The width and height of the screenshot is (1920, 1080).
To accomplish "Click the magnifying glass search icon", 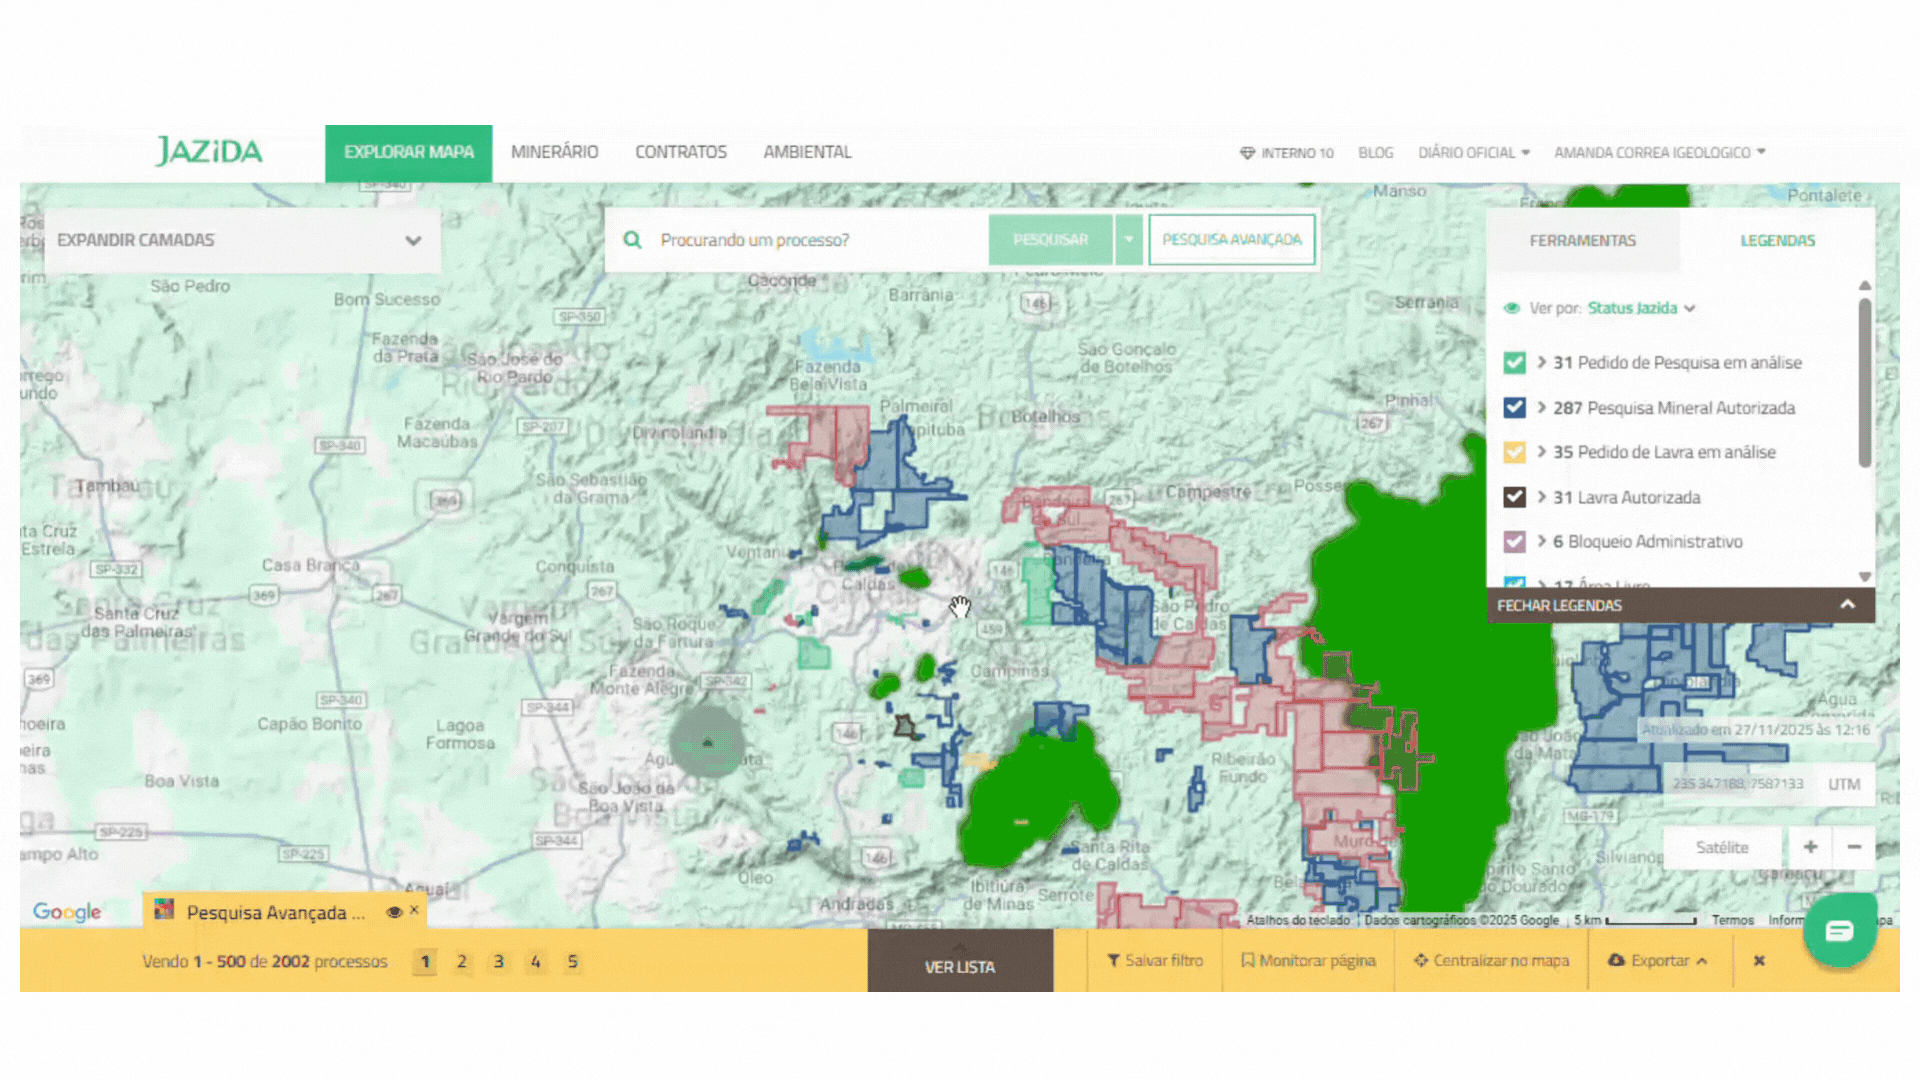I will tap(632, 240).
